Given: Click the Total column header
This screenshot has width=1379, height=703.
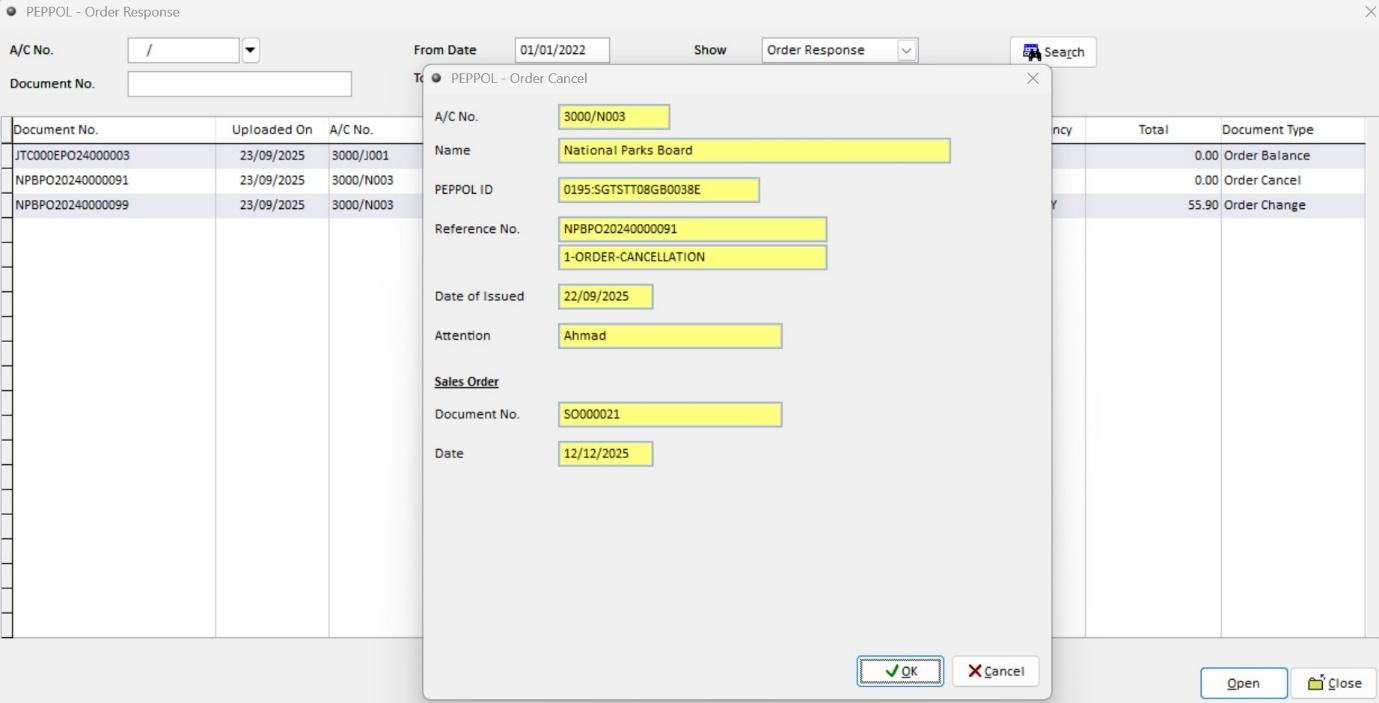Looking at the screenshot, I should click(1153, 130).
